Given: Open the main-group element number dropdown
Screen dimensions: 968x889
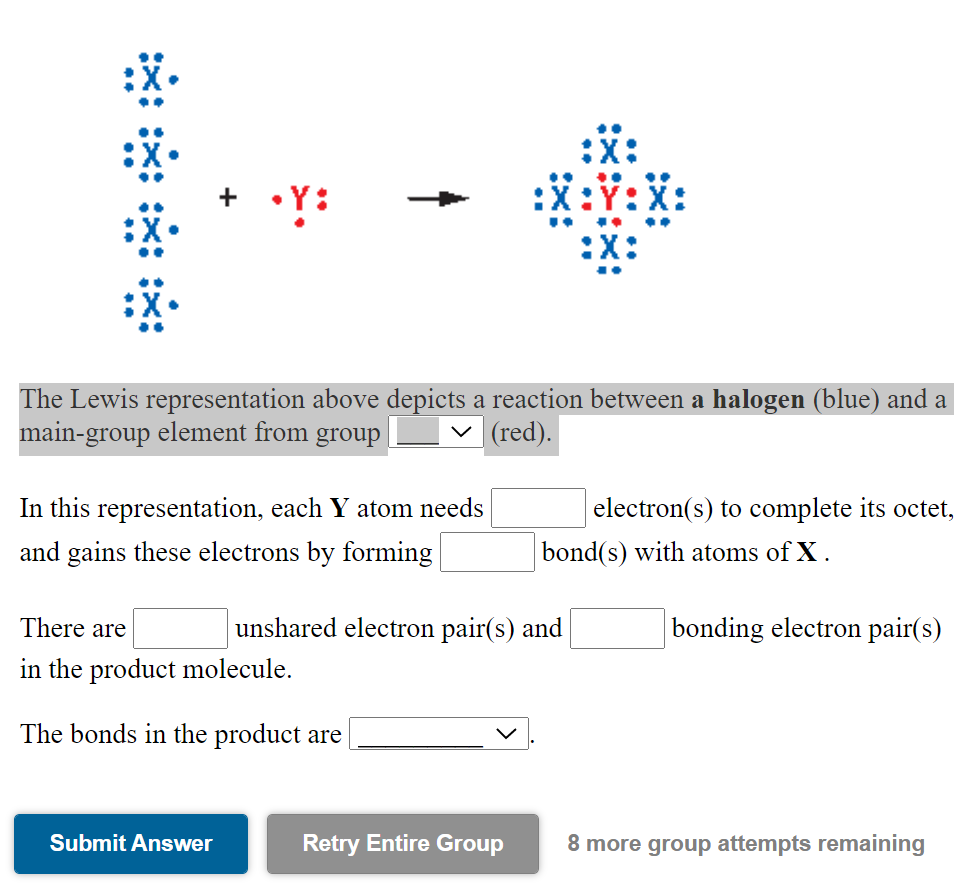Looking at the screenshot, I should [x=436, y=431].
